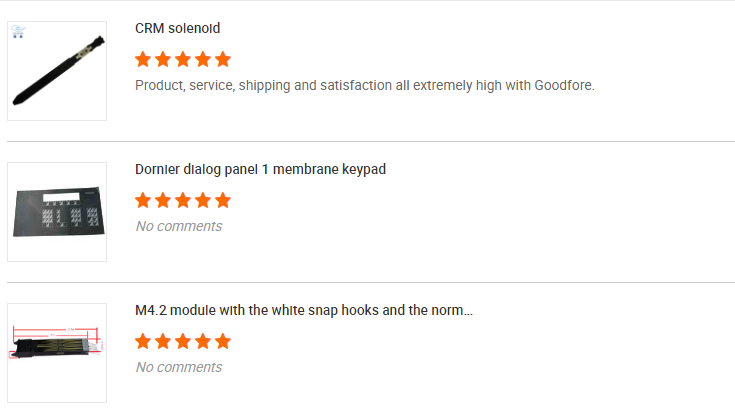Click the third star under M4.2 module
This screenshot has width=735, height=420.
(x=183, y=341)
